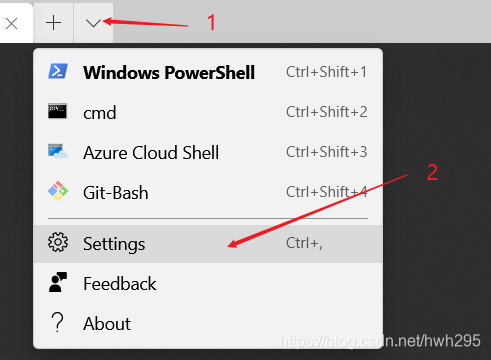
Task: Click the Azure Cloud Shell icon
Action: (58, 151)
